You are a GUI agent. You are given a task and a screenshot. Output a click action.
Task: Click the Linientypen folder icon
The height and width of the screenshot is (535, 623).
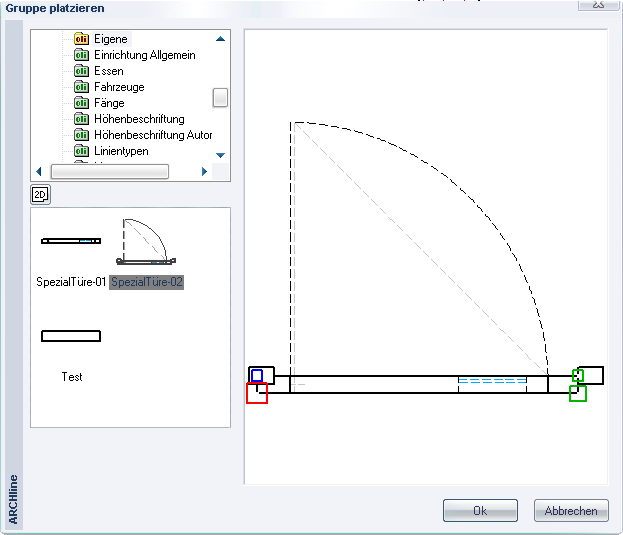(x=81, y=151)
